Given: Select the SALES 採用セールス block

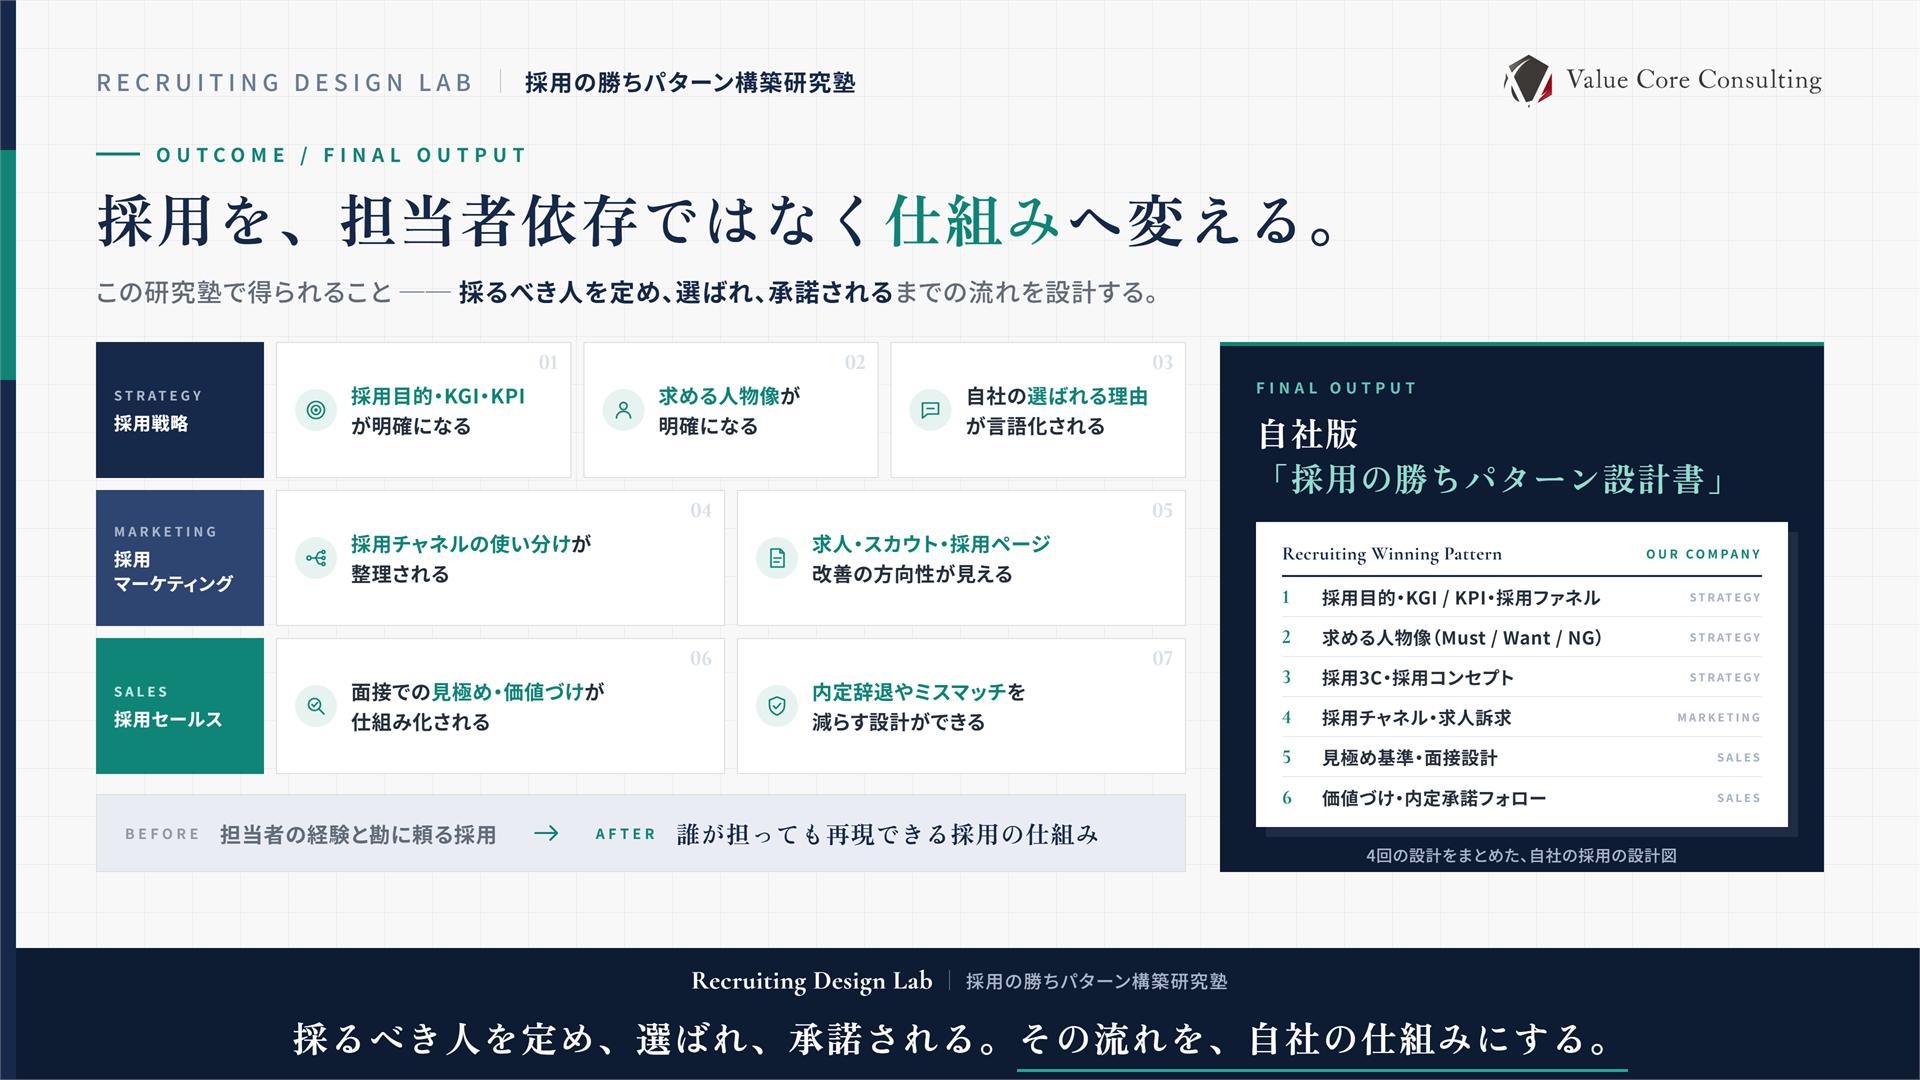Looking at the screenshot, I should [x=180, y=706].
